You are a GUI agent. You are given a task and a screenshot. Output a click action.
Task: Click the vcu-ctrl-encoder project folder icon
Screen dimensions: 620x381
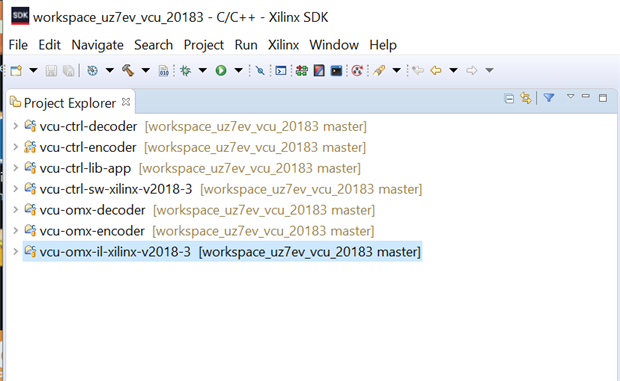30,147
